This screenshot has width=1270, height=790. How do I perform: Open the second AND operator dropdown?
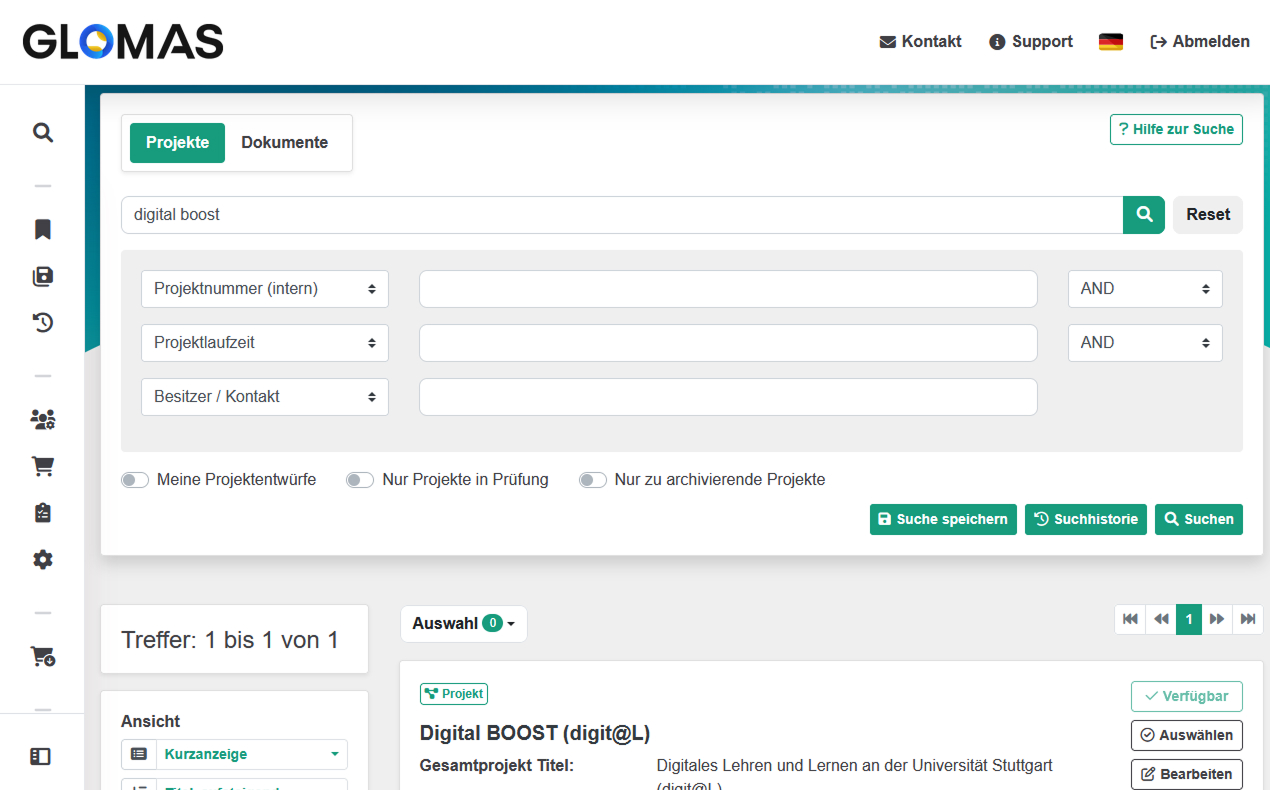[x=1145, y=342]
